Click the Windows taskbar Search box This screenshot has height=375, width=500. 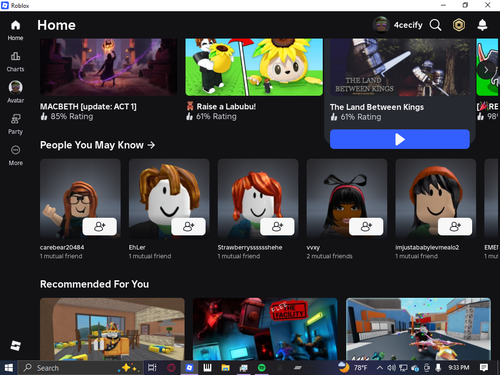[x=80, y=368]
